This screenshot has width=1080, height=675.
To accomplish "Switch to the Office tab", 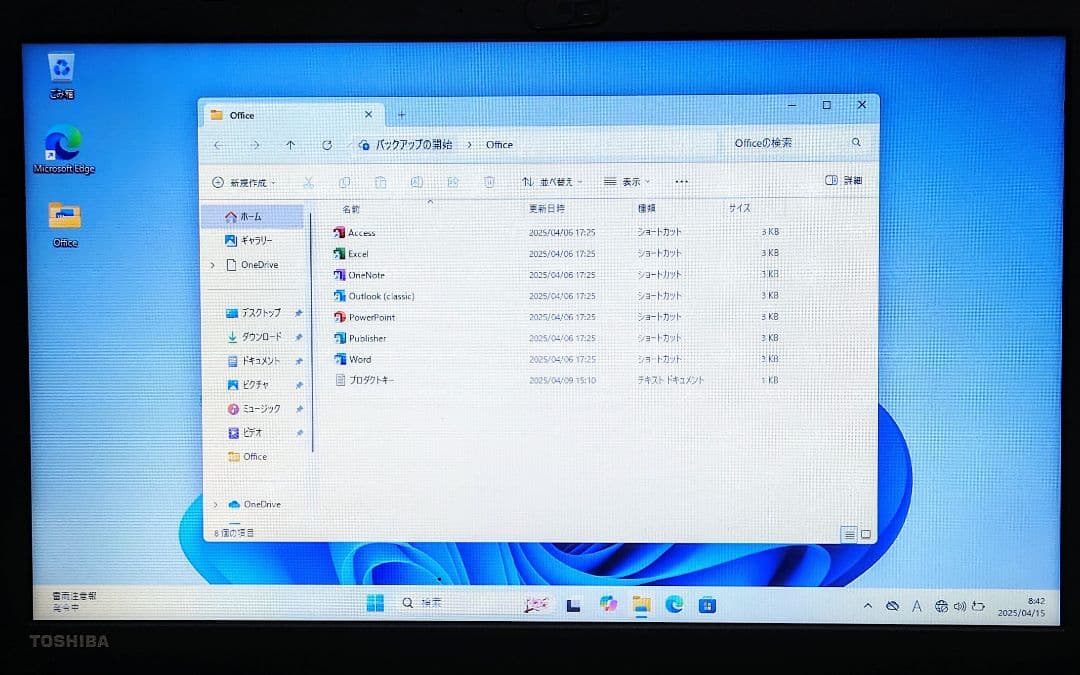I will point(240,115).
